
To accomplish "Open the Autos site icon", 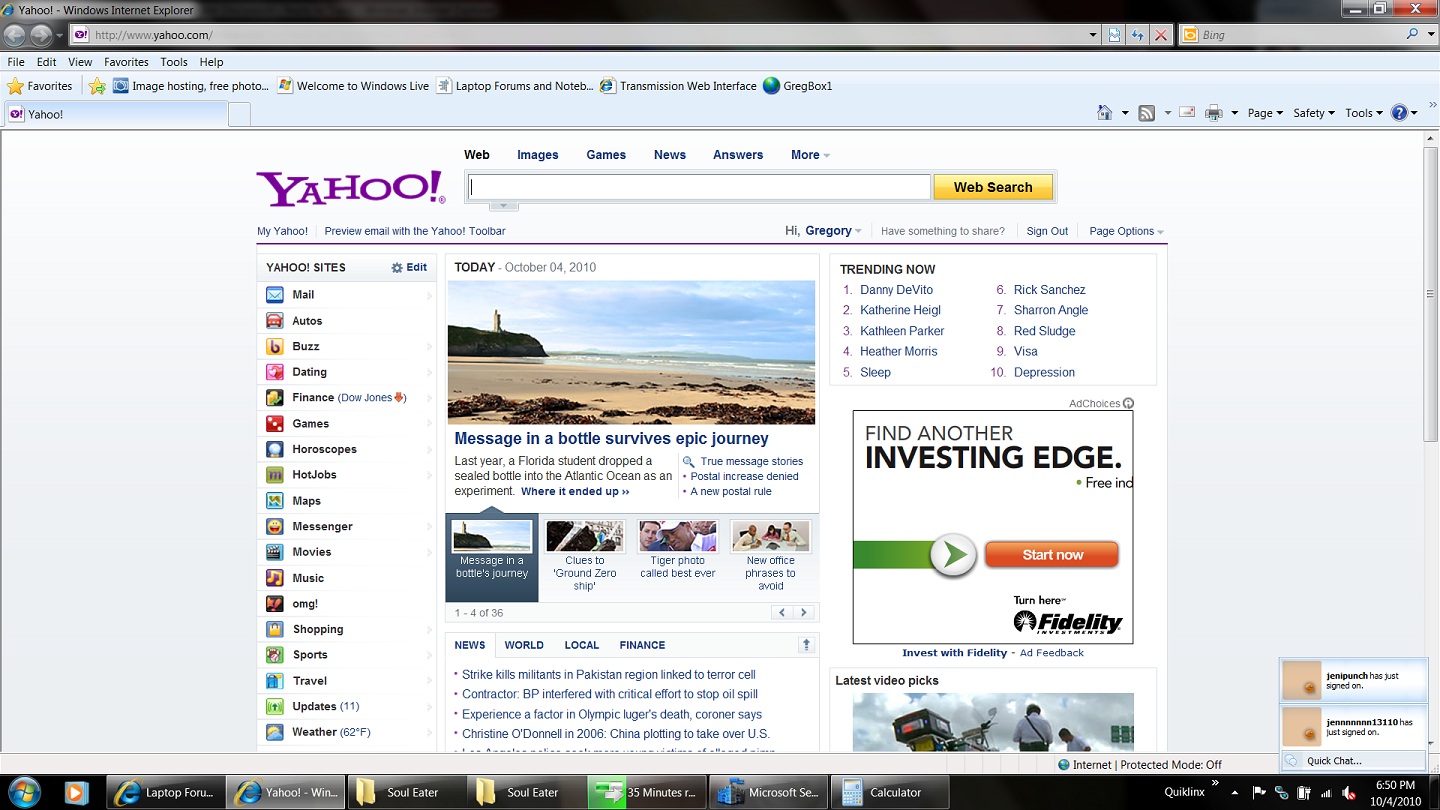I will 274,321.
